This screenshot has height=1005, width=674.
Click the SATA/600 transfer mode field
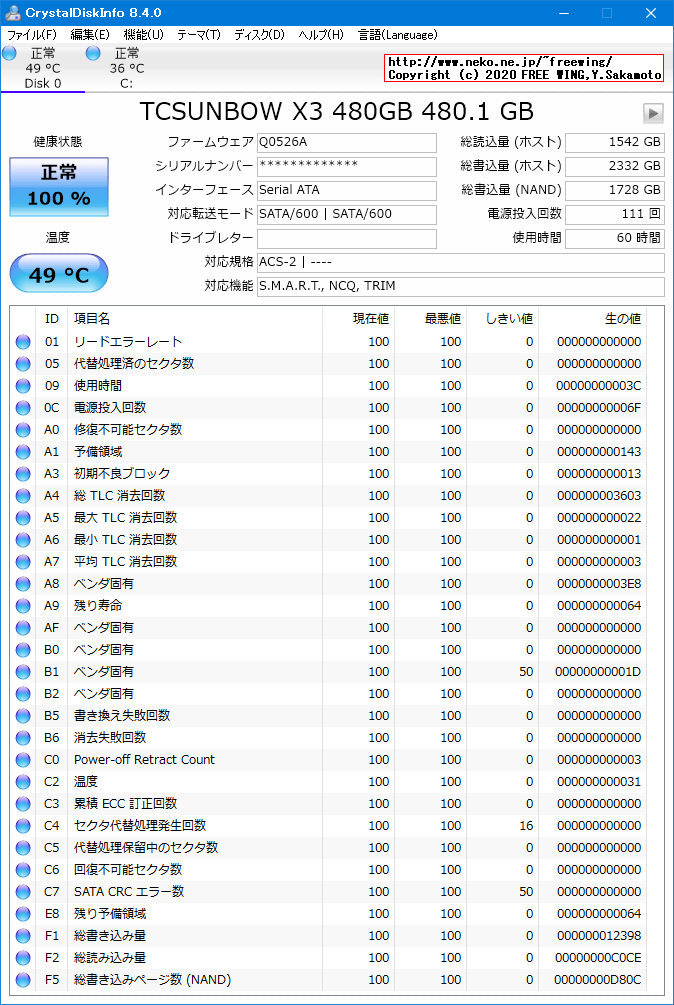point(347,214)
